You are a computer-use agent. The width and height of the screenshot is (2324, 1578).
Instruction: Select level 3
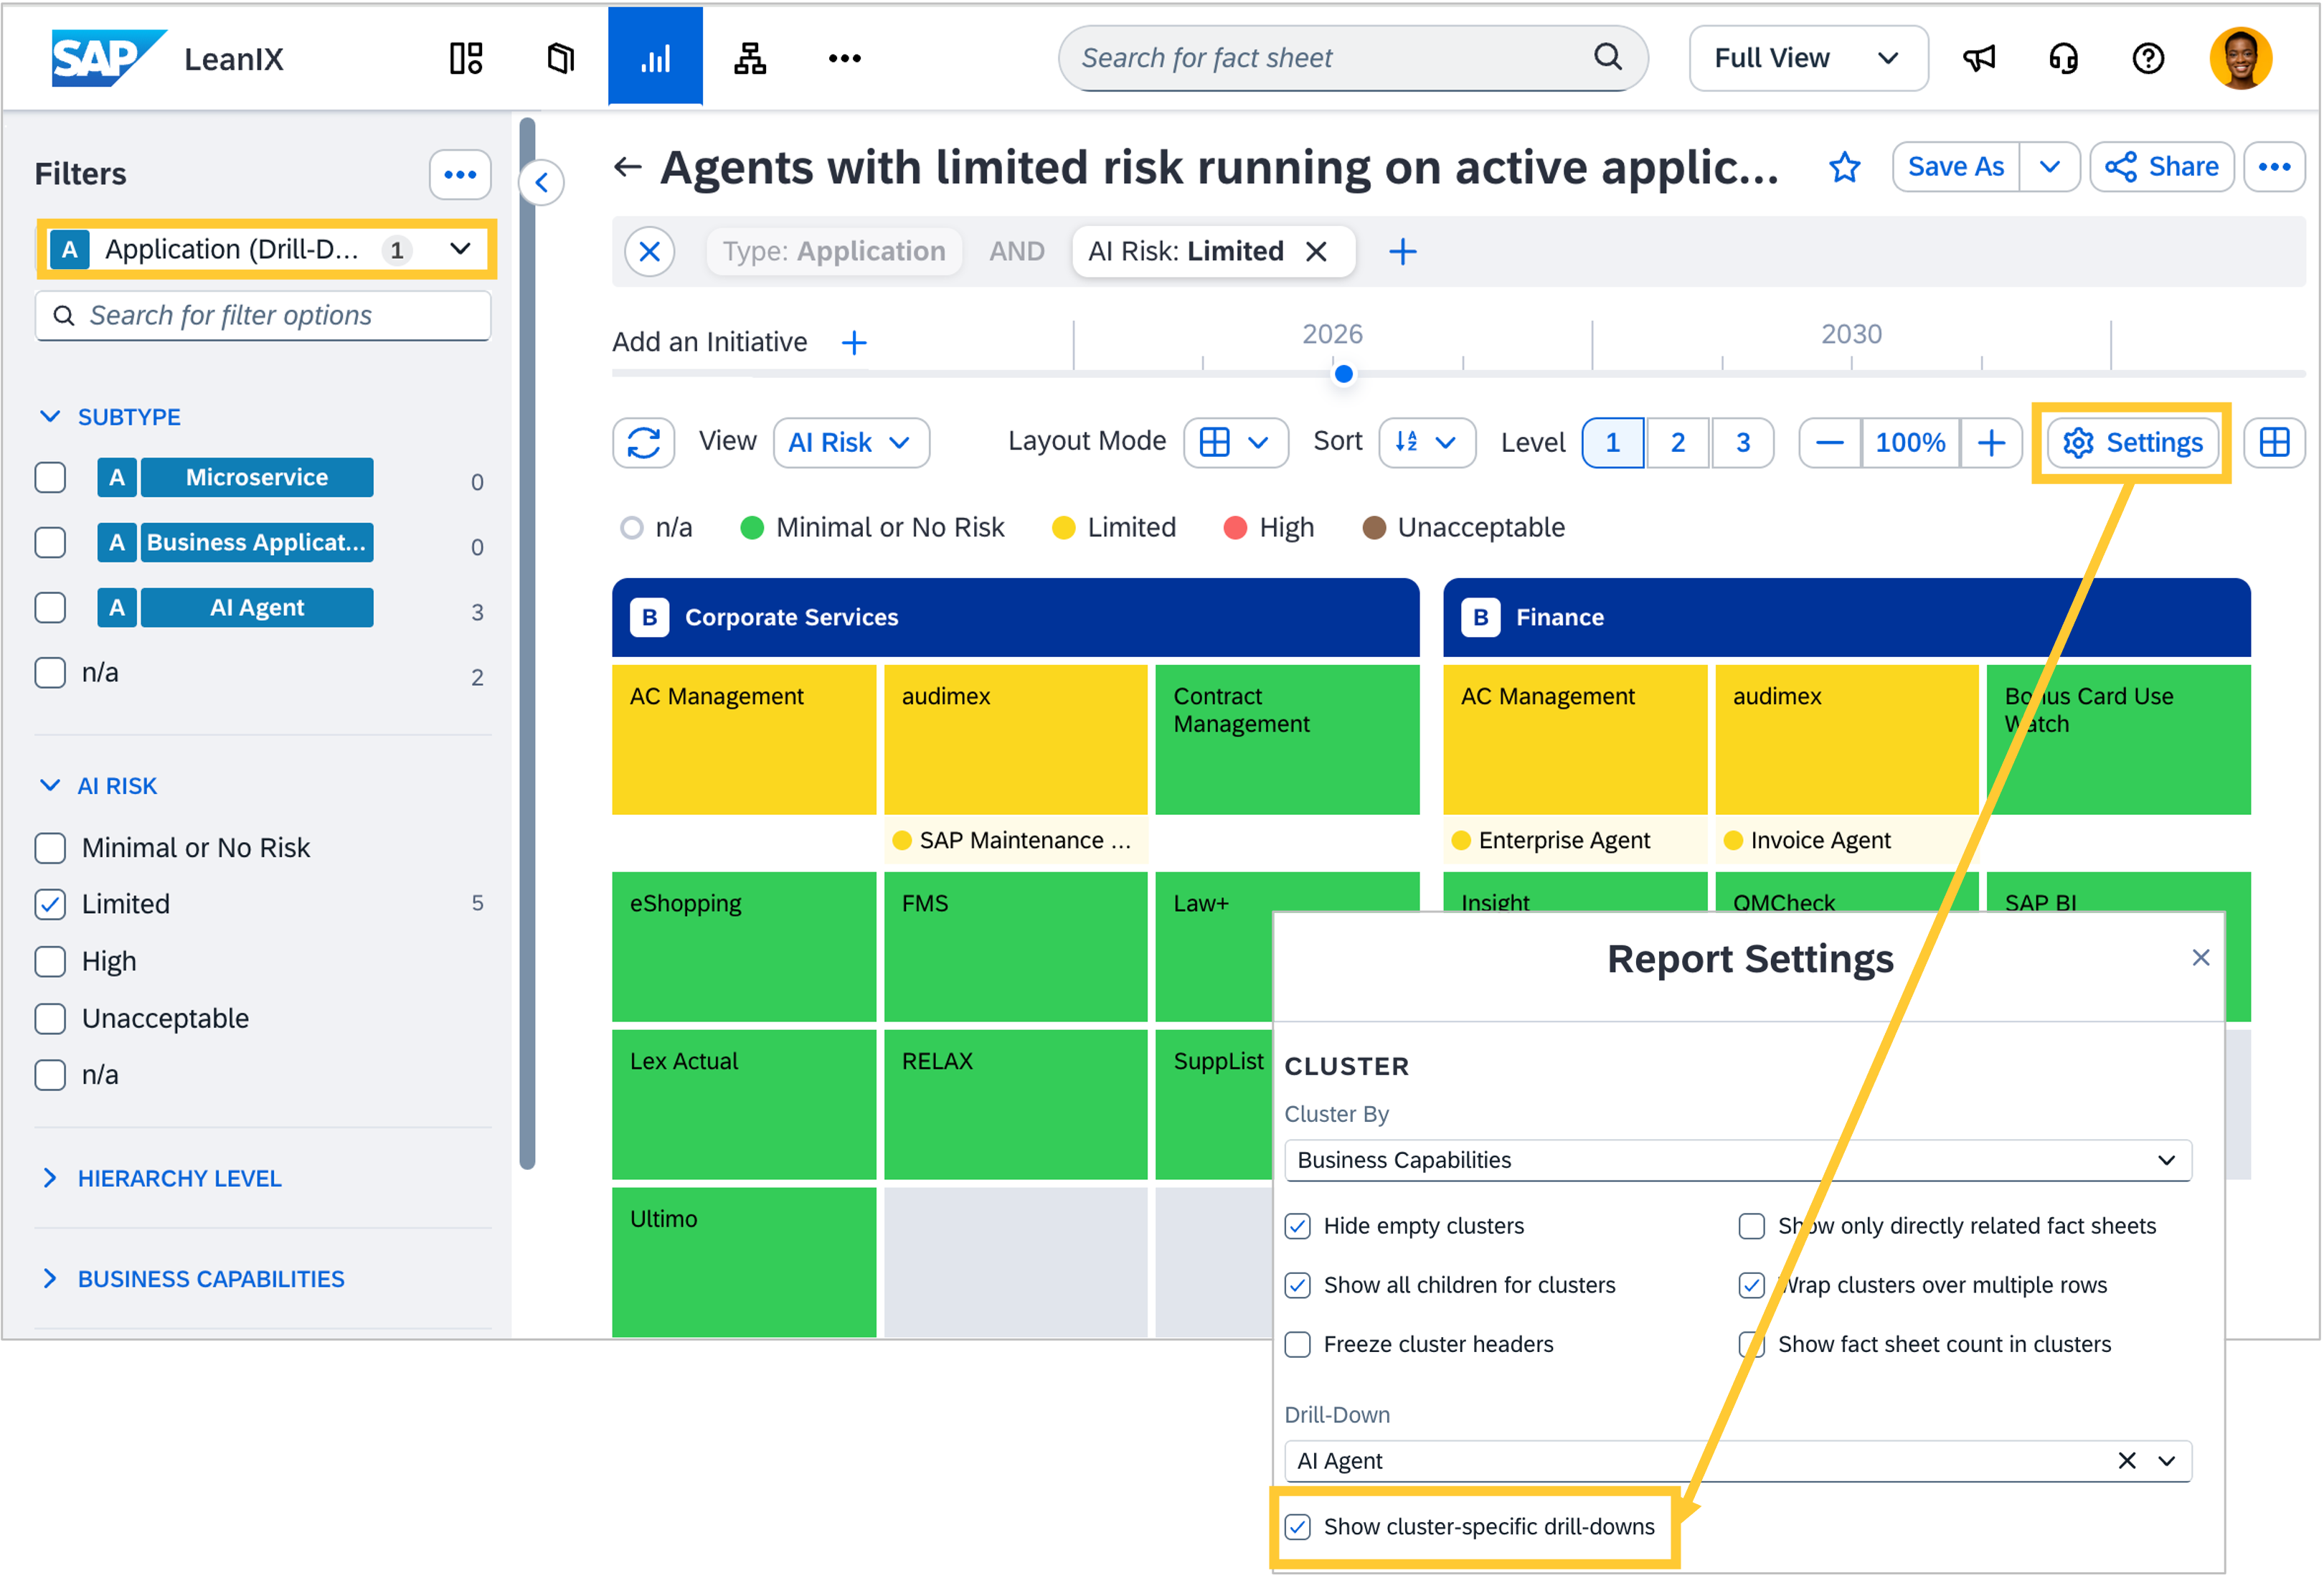1743,442
